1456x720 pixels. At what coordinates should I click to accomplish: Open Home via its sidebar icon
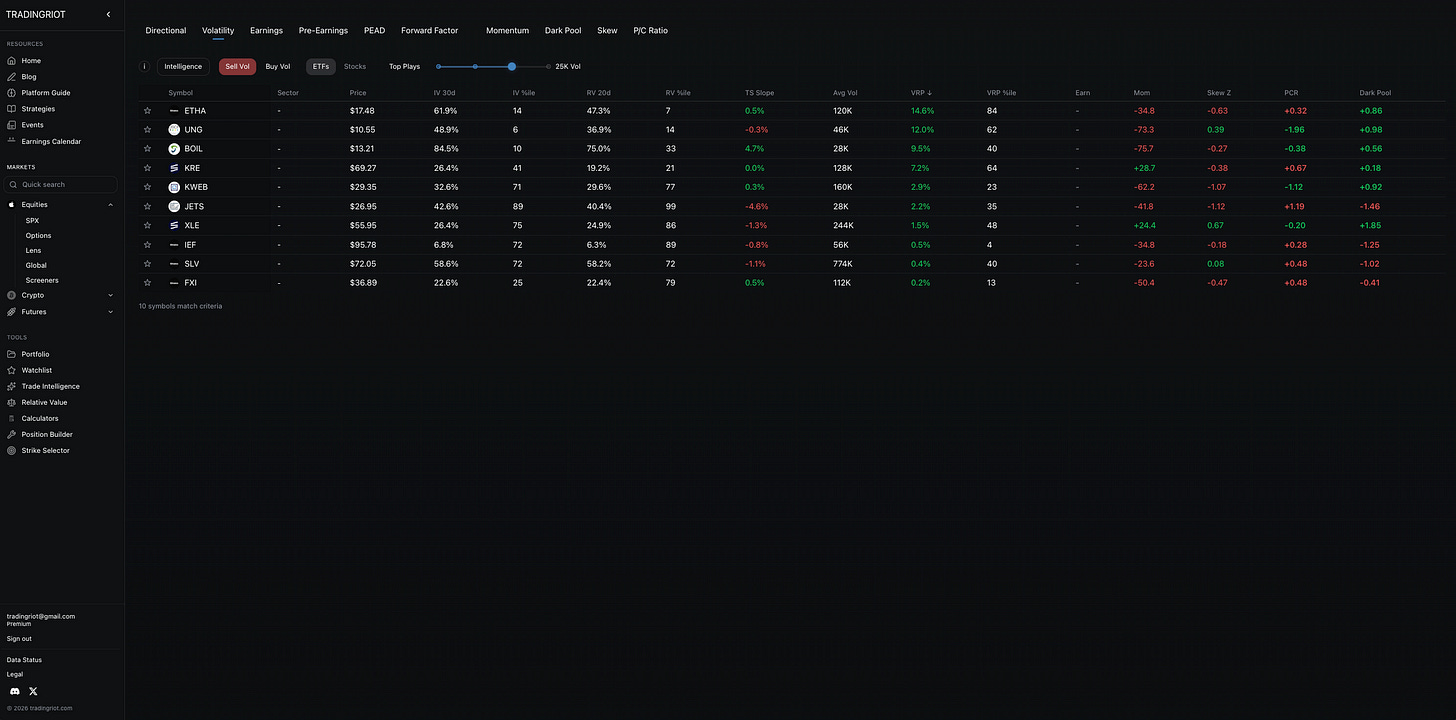click(x=12, y=61)
